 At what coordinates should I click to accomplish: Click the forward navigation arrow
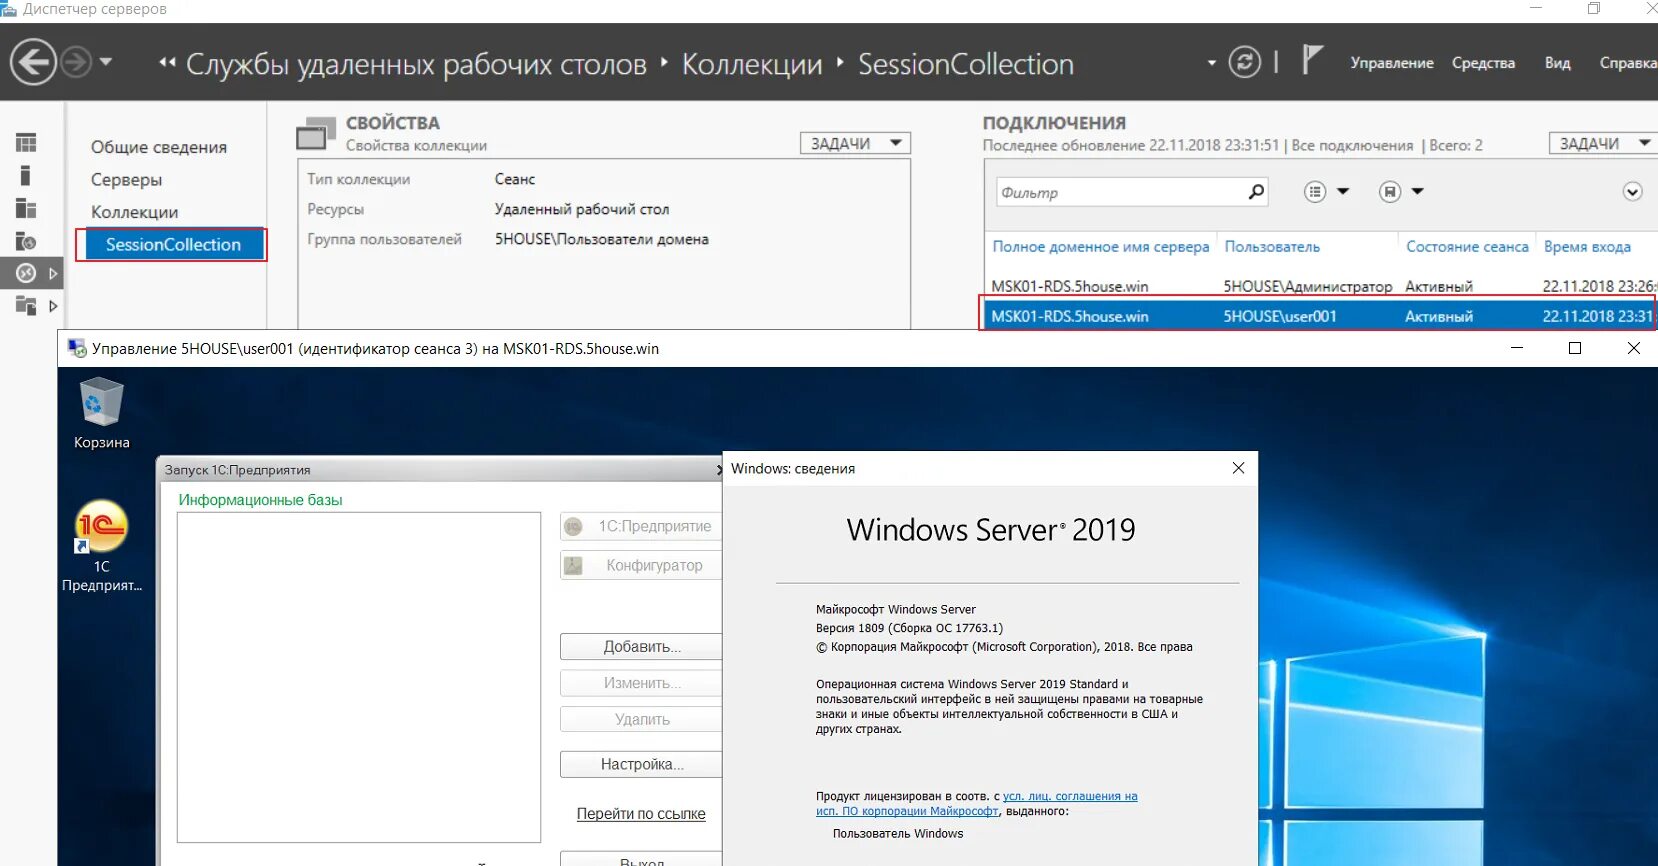click(x=76, y=63)
